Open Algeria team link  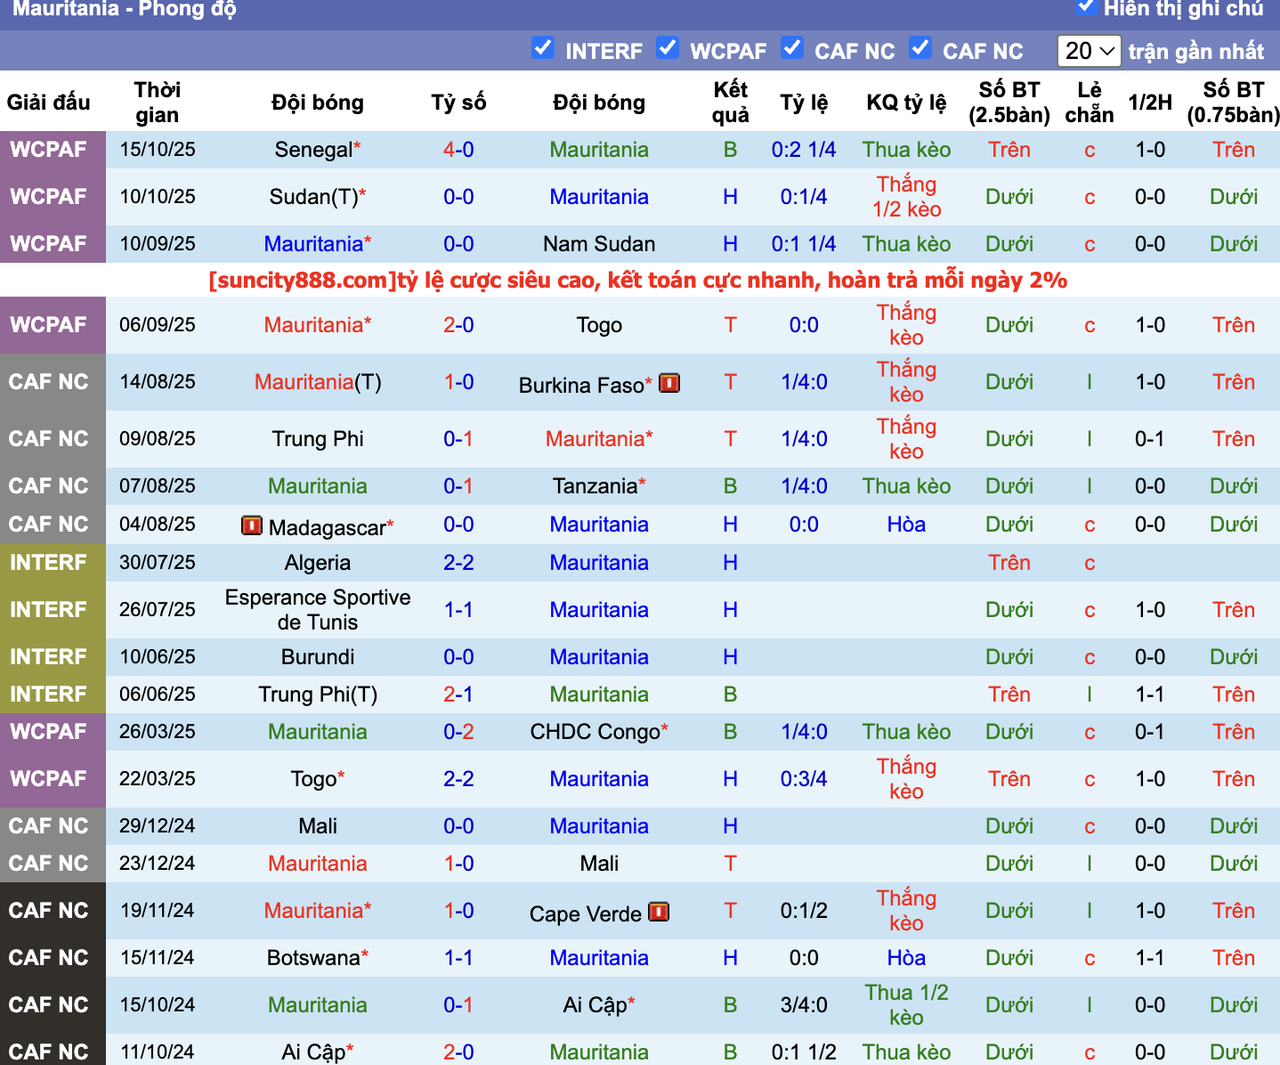point(317,563)
